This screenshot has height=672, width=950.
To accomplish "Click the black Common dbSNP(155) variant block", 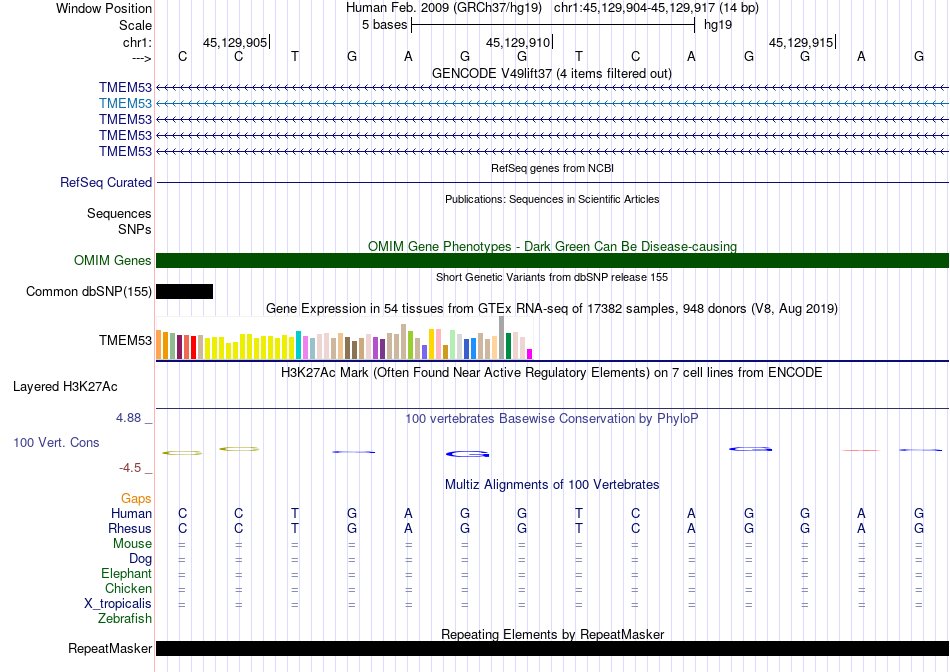I will point(185,291).
